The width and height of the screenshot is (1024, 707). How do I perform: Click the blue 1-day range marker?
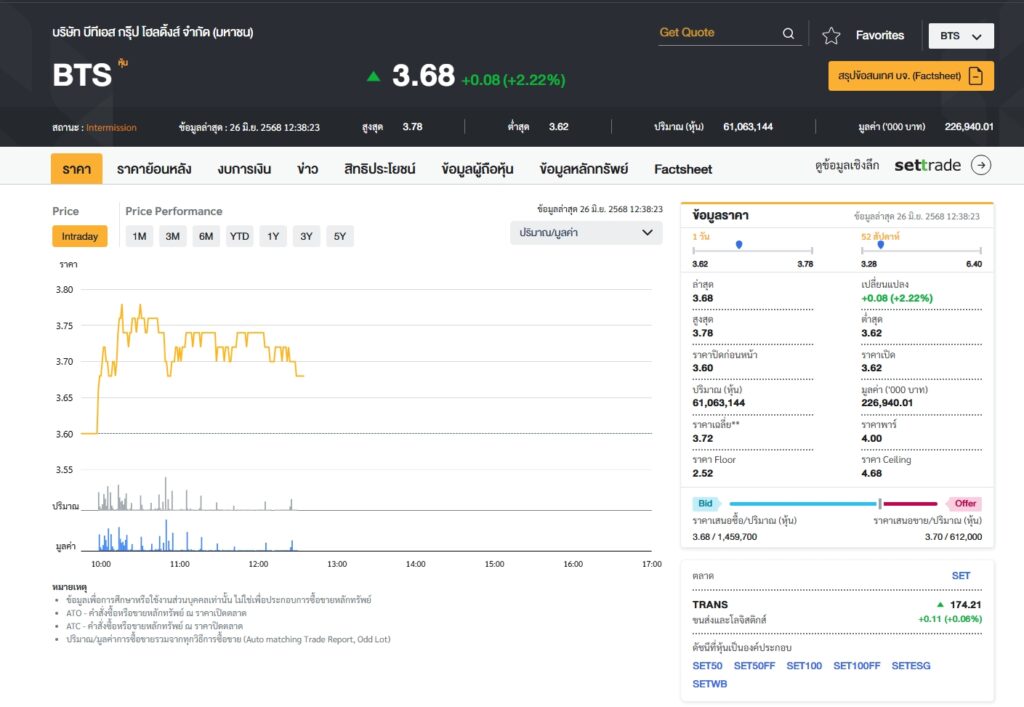click(x=739, y=244)
